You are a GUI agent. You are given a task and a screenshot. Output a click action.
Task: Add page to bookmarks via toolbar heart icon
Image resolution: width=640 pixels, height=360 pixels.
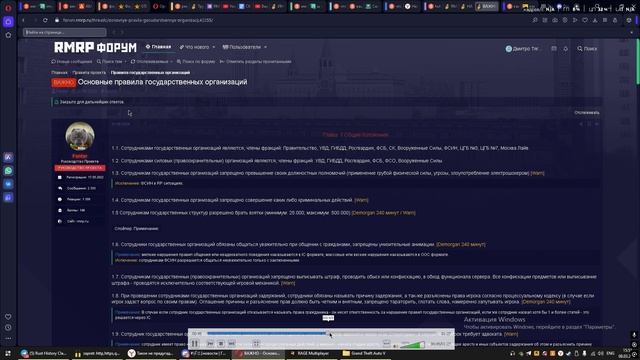[585, 20]
